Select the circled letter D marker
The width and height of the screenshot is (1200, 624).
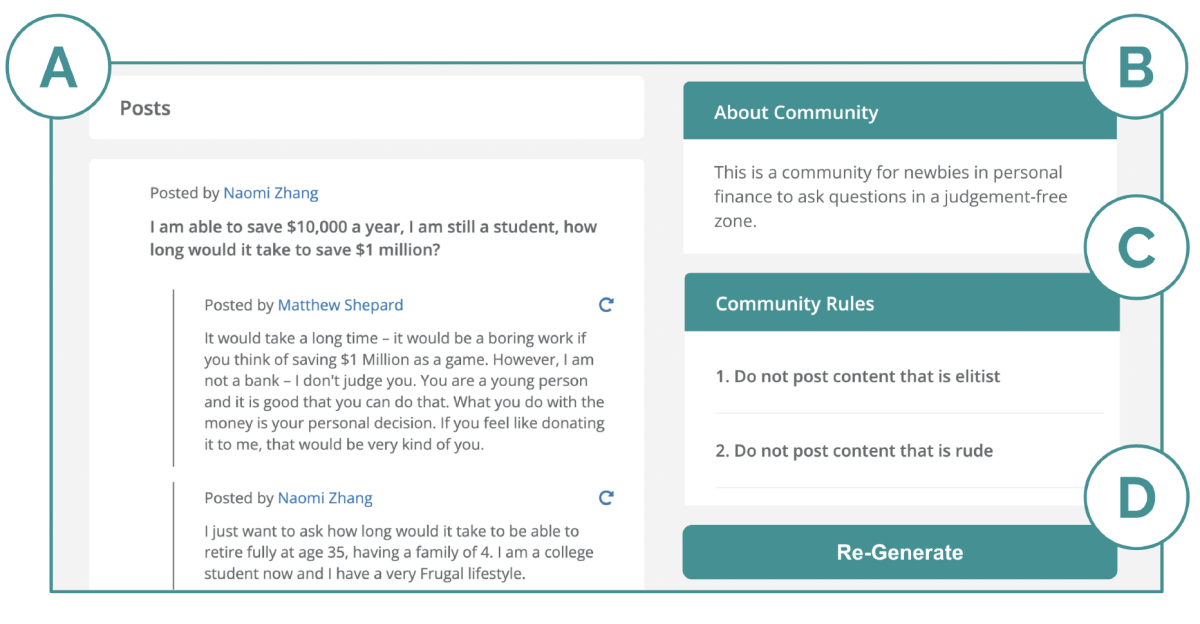tap(1135, 496)
